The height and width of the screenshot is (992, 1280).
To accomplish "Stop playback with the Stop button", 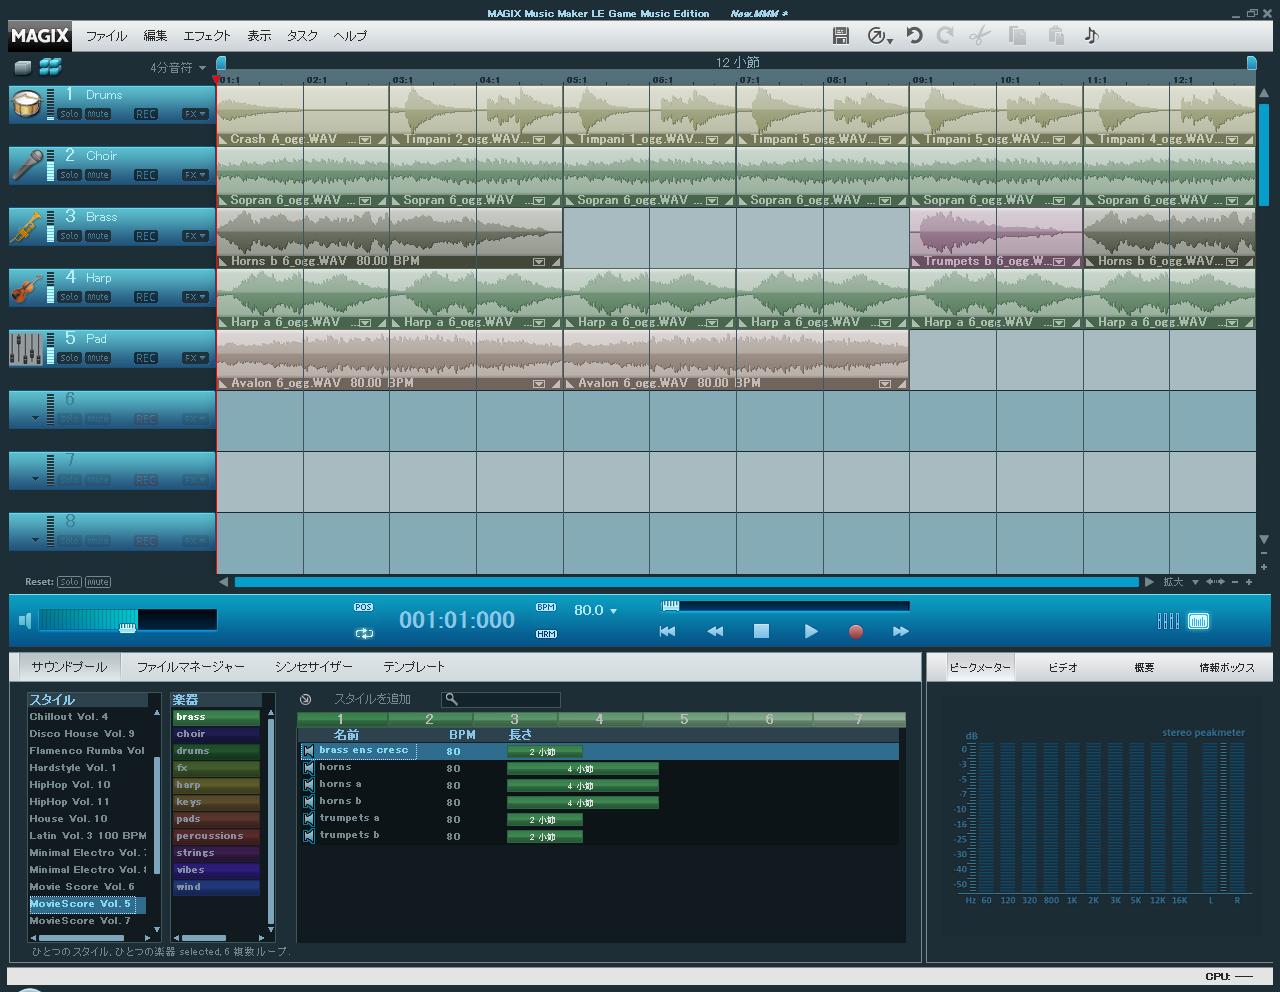I will (761, 631).
